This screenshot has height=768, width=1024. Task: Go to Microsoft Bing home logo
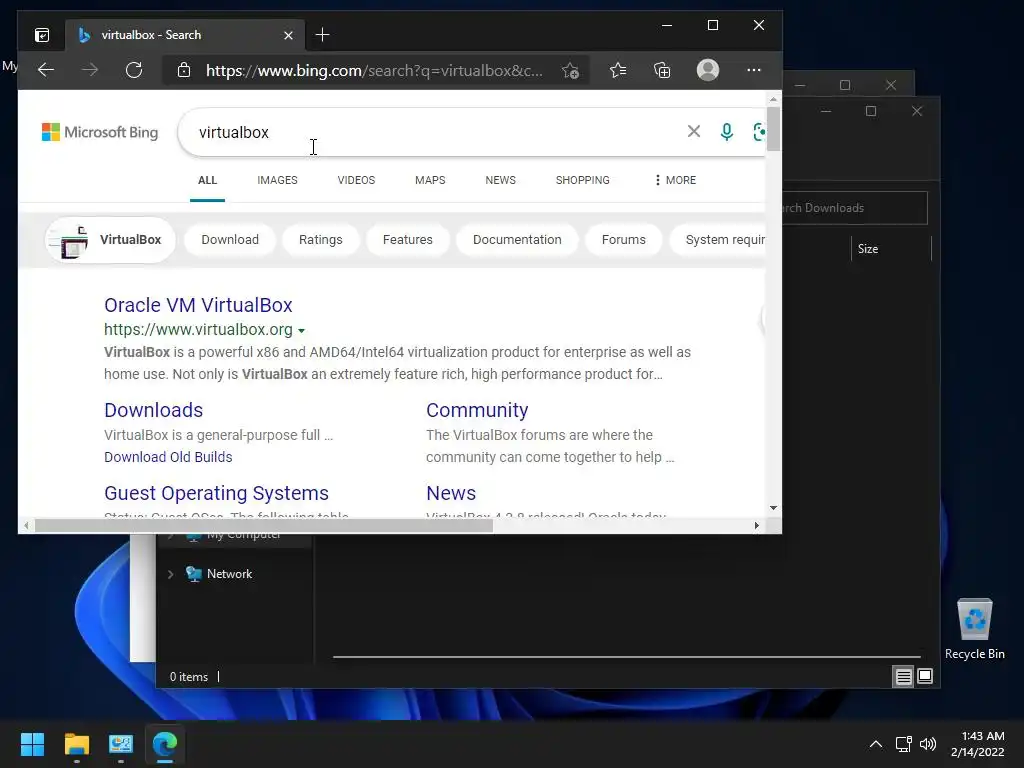(x=100, y=132)
